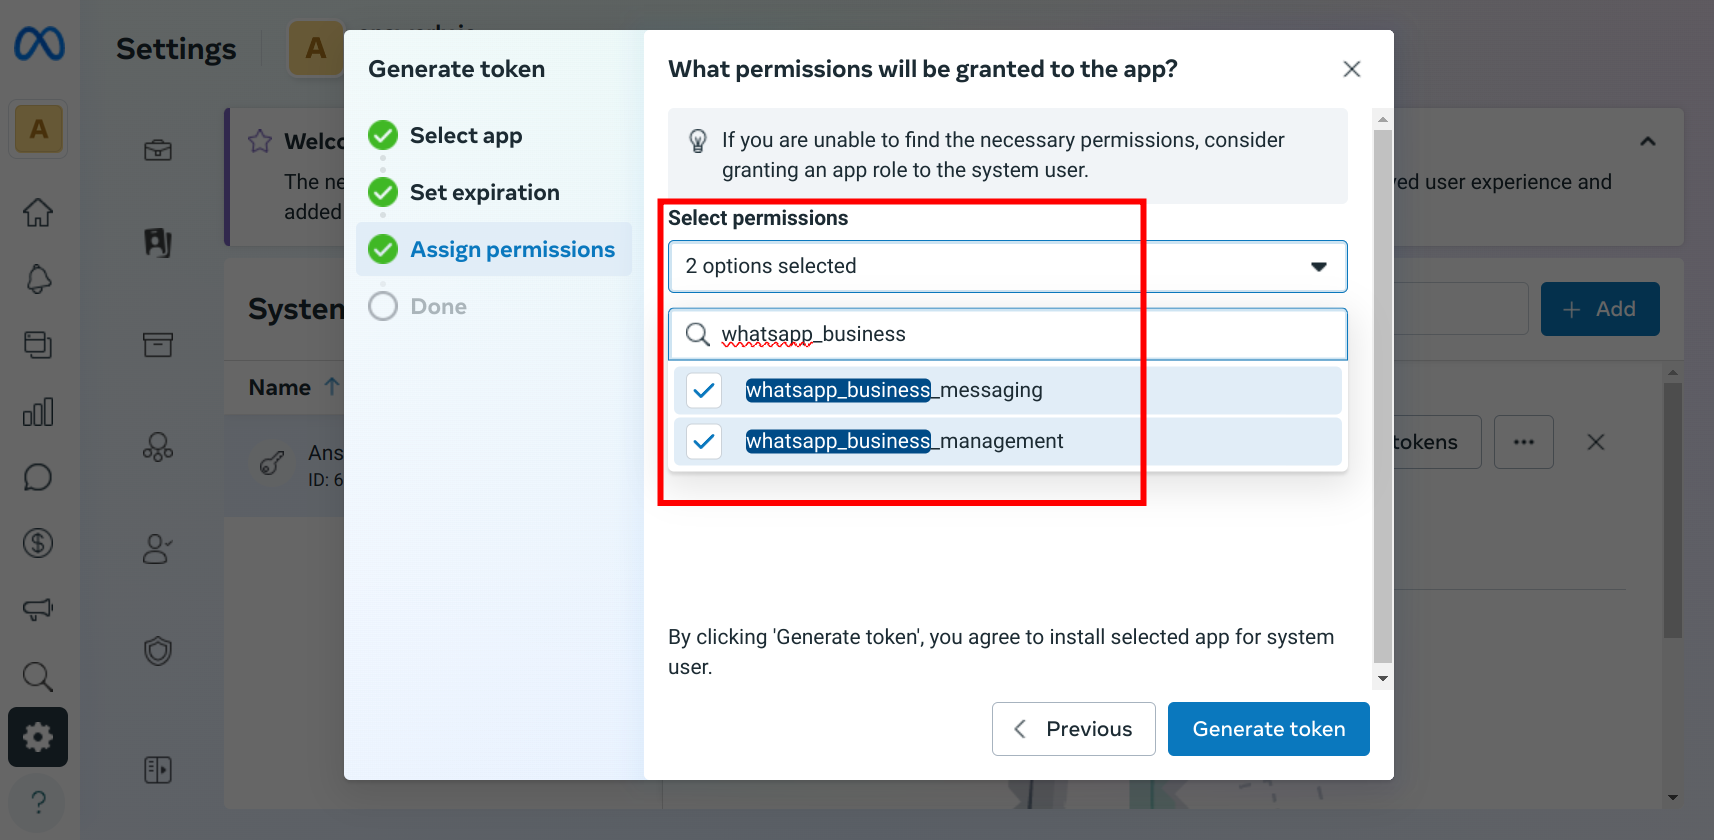Image resolution: width=1714 pixels, height=840 pixels.
Task: Sort by the Name column arrow
Action: click(x=331, y=387)
